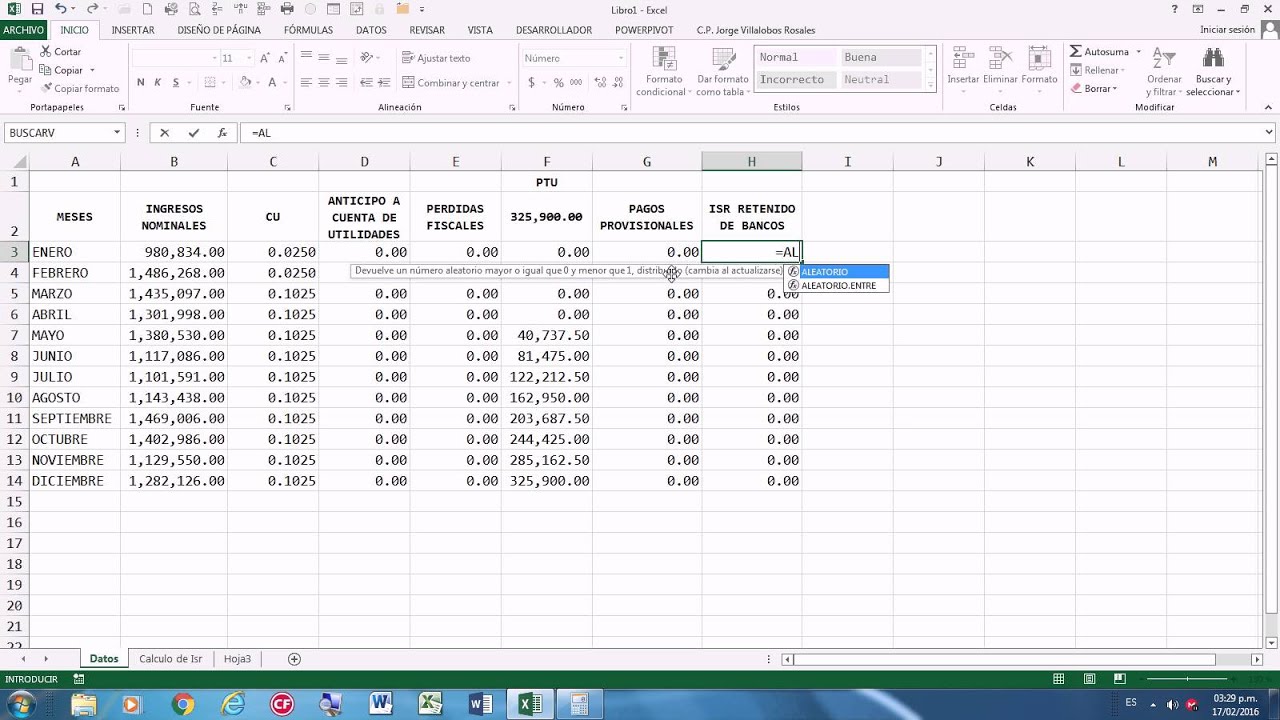Open Rellenar fill dropdown
Screen dimensions: 1280x720
1097,70
